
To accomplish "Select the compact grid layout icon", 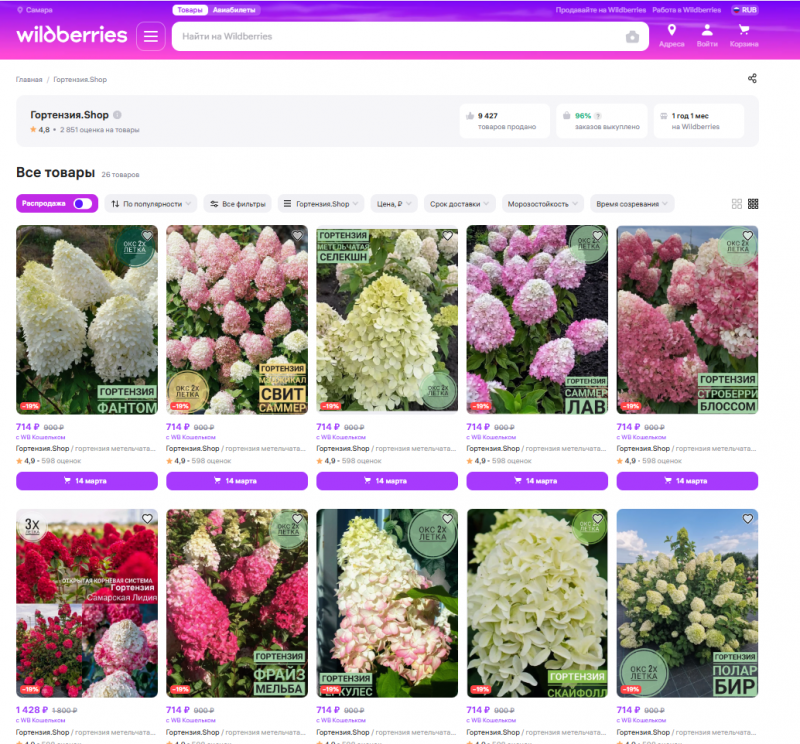I will (755, 202).
